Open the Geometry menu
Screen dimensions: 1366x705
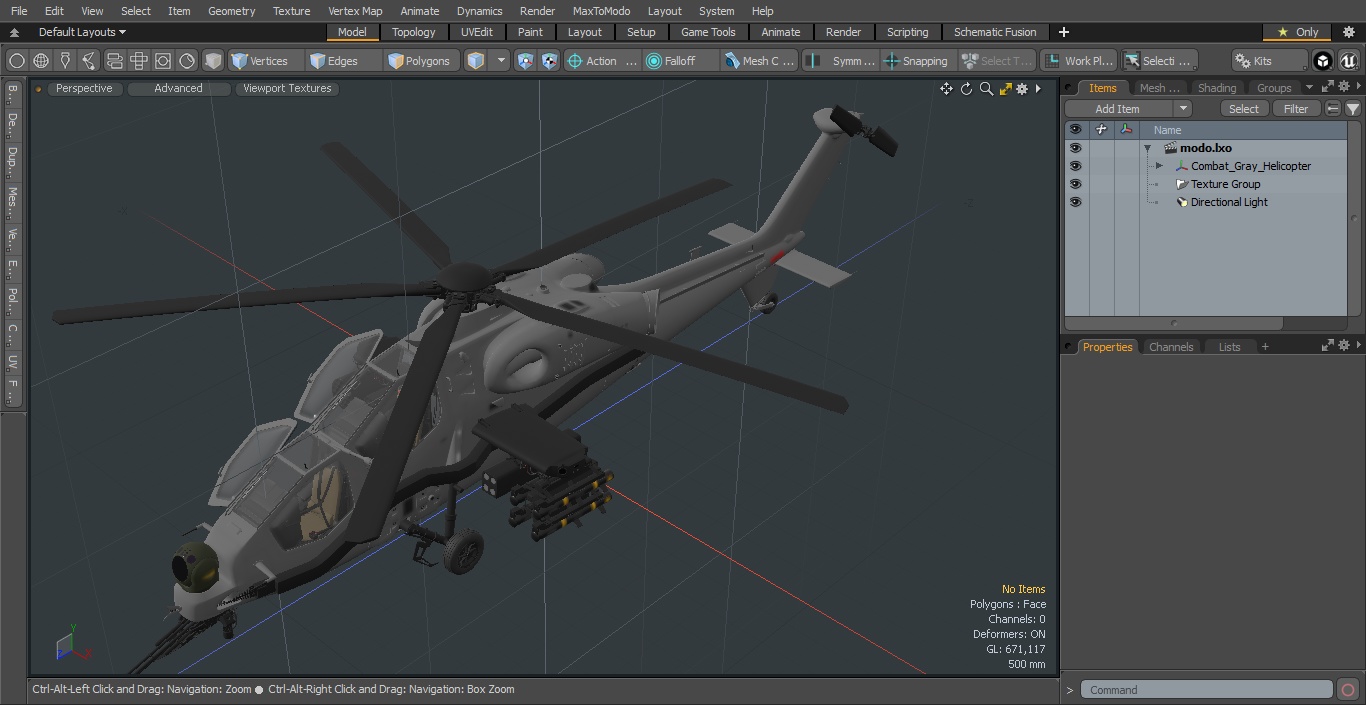pyautogui.click(x=231, y=11)
